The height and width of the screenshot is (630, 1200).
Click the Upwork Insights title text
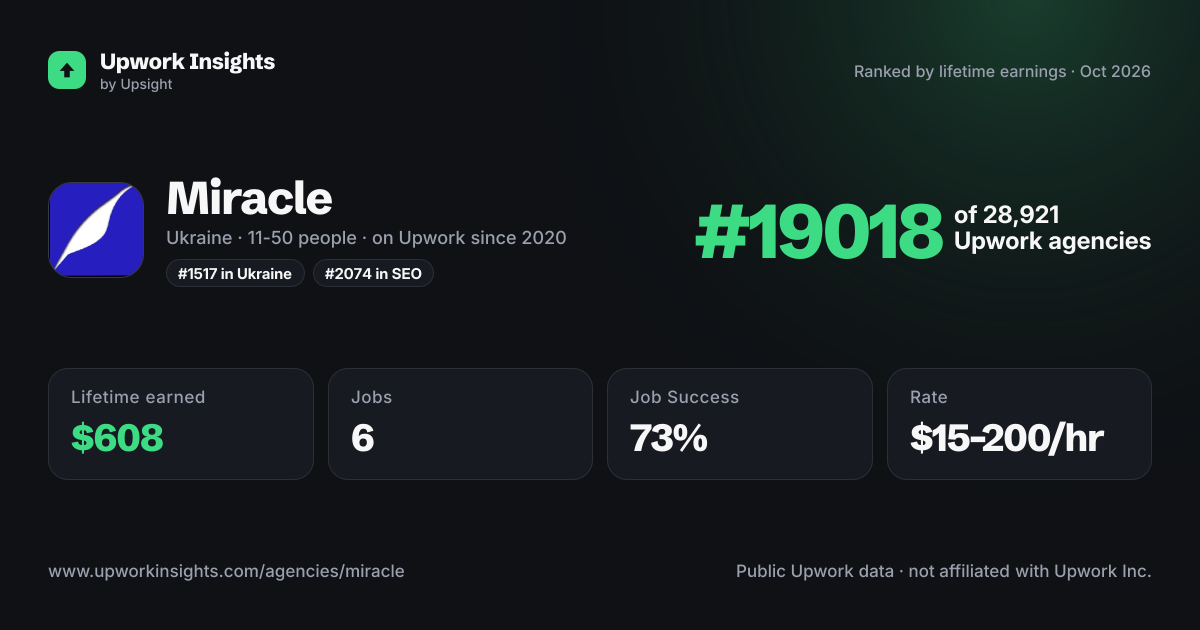pyautogui.click(x=187, y=61)
